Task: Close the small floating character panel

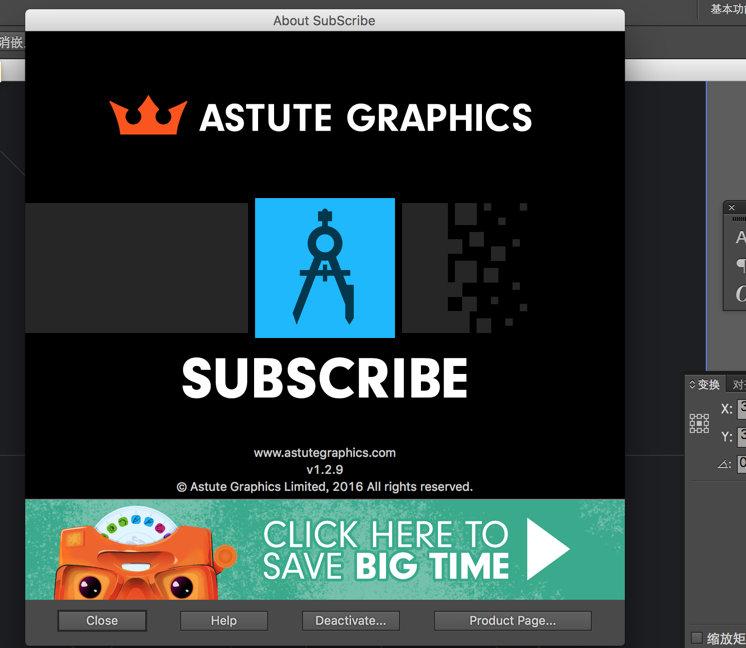Action: pyautogui.click(x=732, y=207)
